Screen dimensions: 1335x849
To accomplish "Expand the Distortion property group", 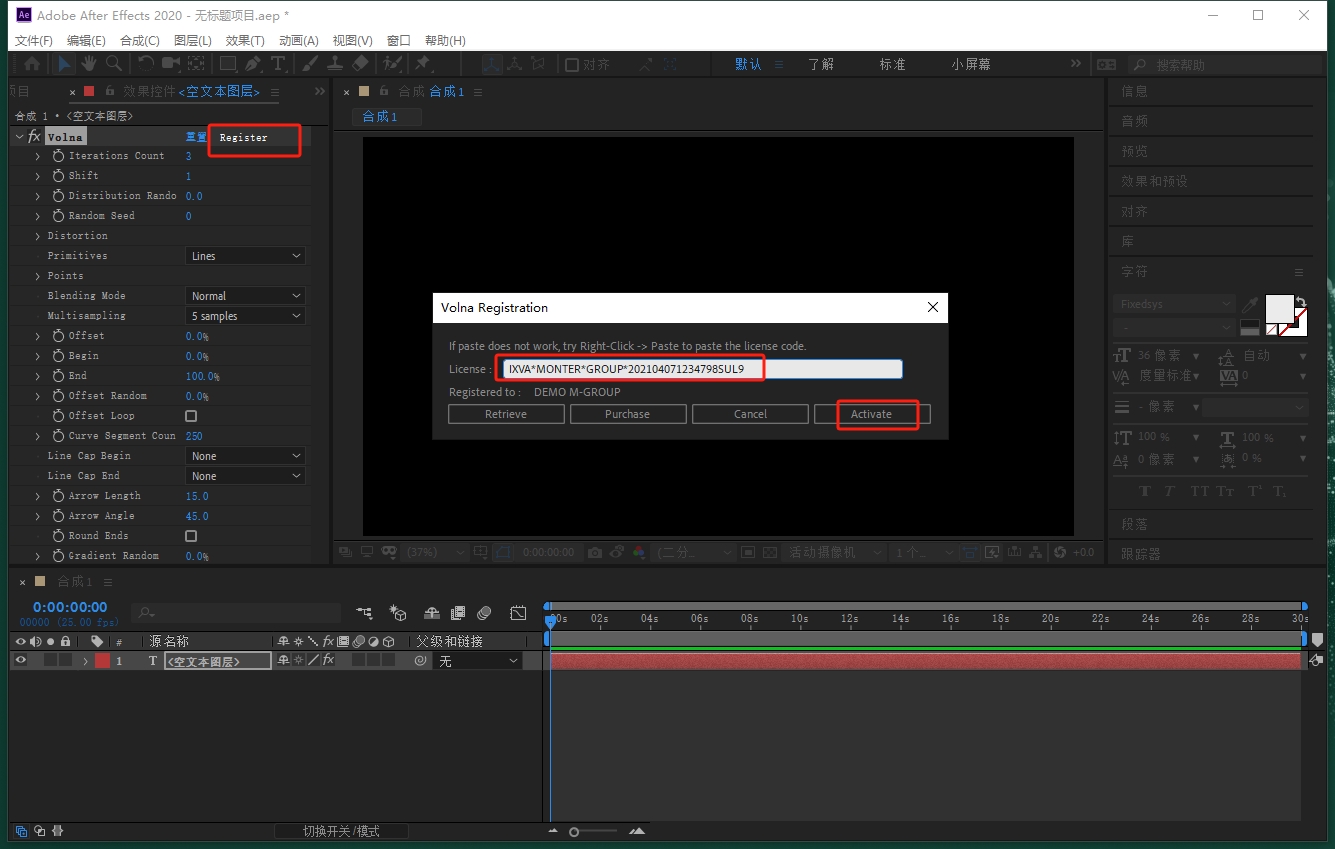I will point(38,236).
